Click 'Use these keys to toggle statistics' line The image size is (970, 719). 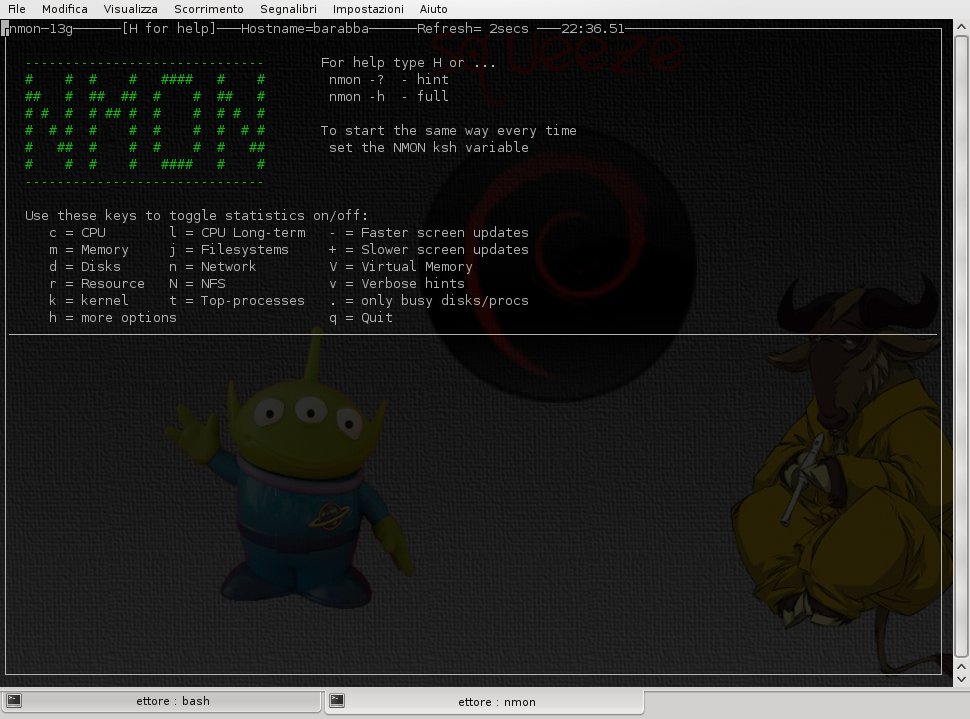(x=196, y=215)
